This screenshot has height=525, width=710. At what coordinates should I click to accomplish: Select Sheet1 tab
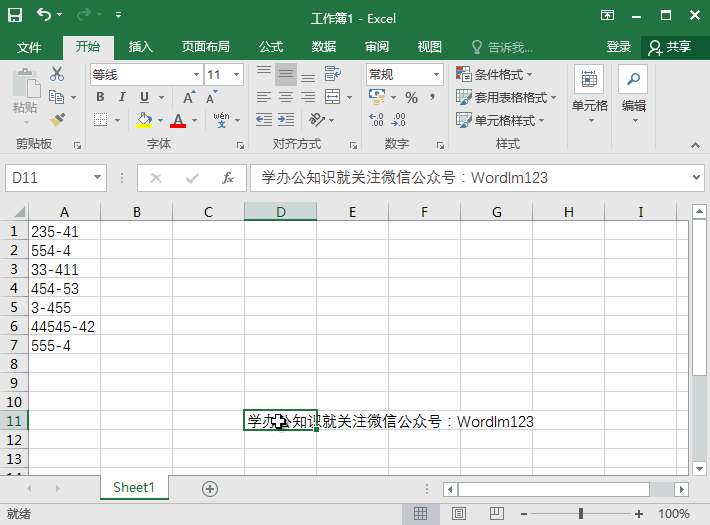coord(134,487)
